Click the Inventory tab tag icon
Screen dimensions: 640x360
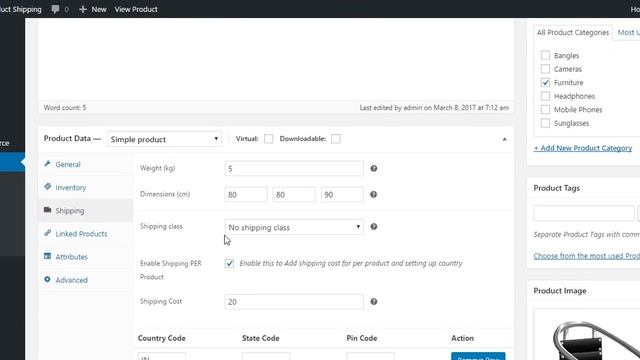tap(48, 187)
